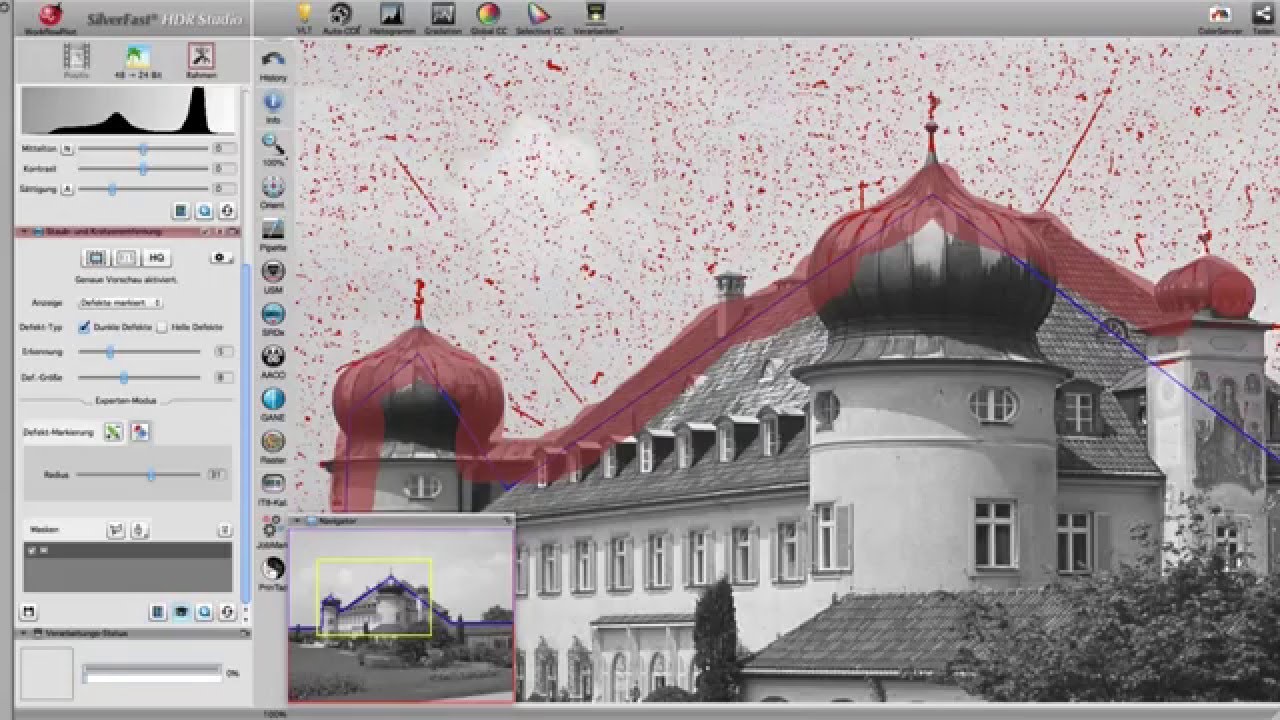Open the AACO tool
Image resolution: width=1280 pixels, height=720 pixels.
pyautogui.click(x=273, y=361)
